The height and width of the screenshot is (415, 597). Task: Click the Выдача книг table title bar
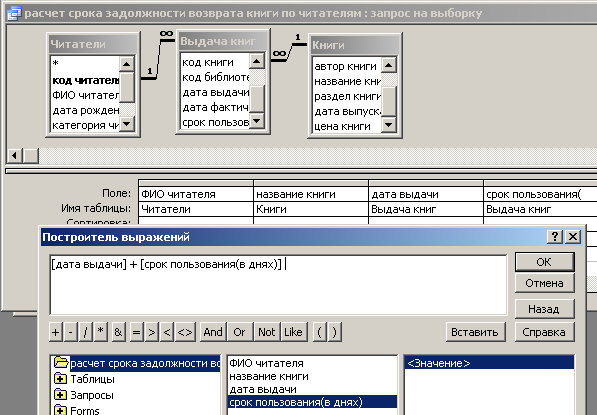pyautogui.click(x=223, y=41)
